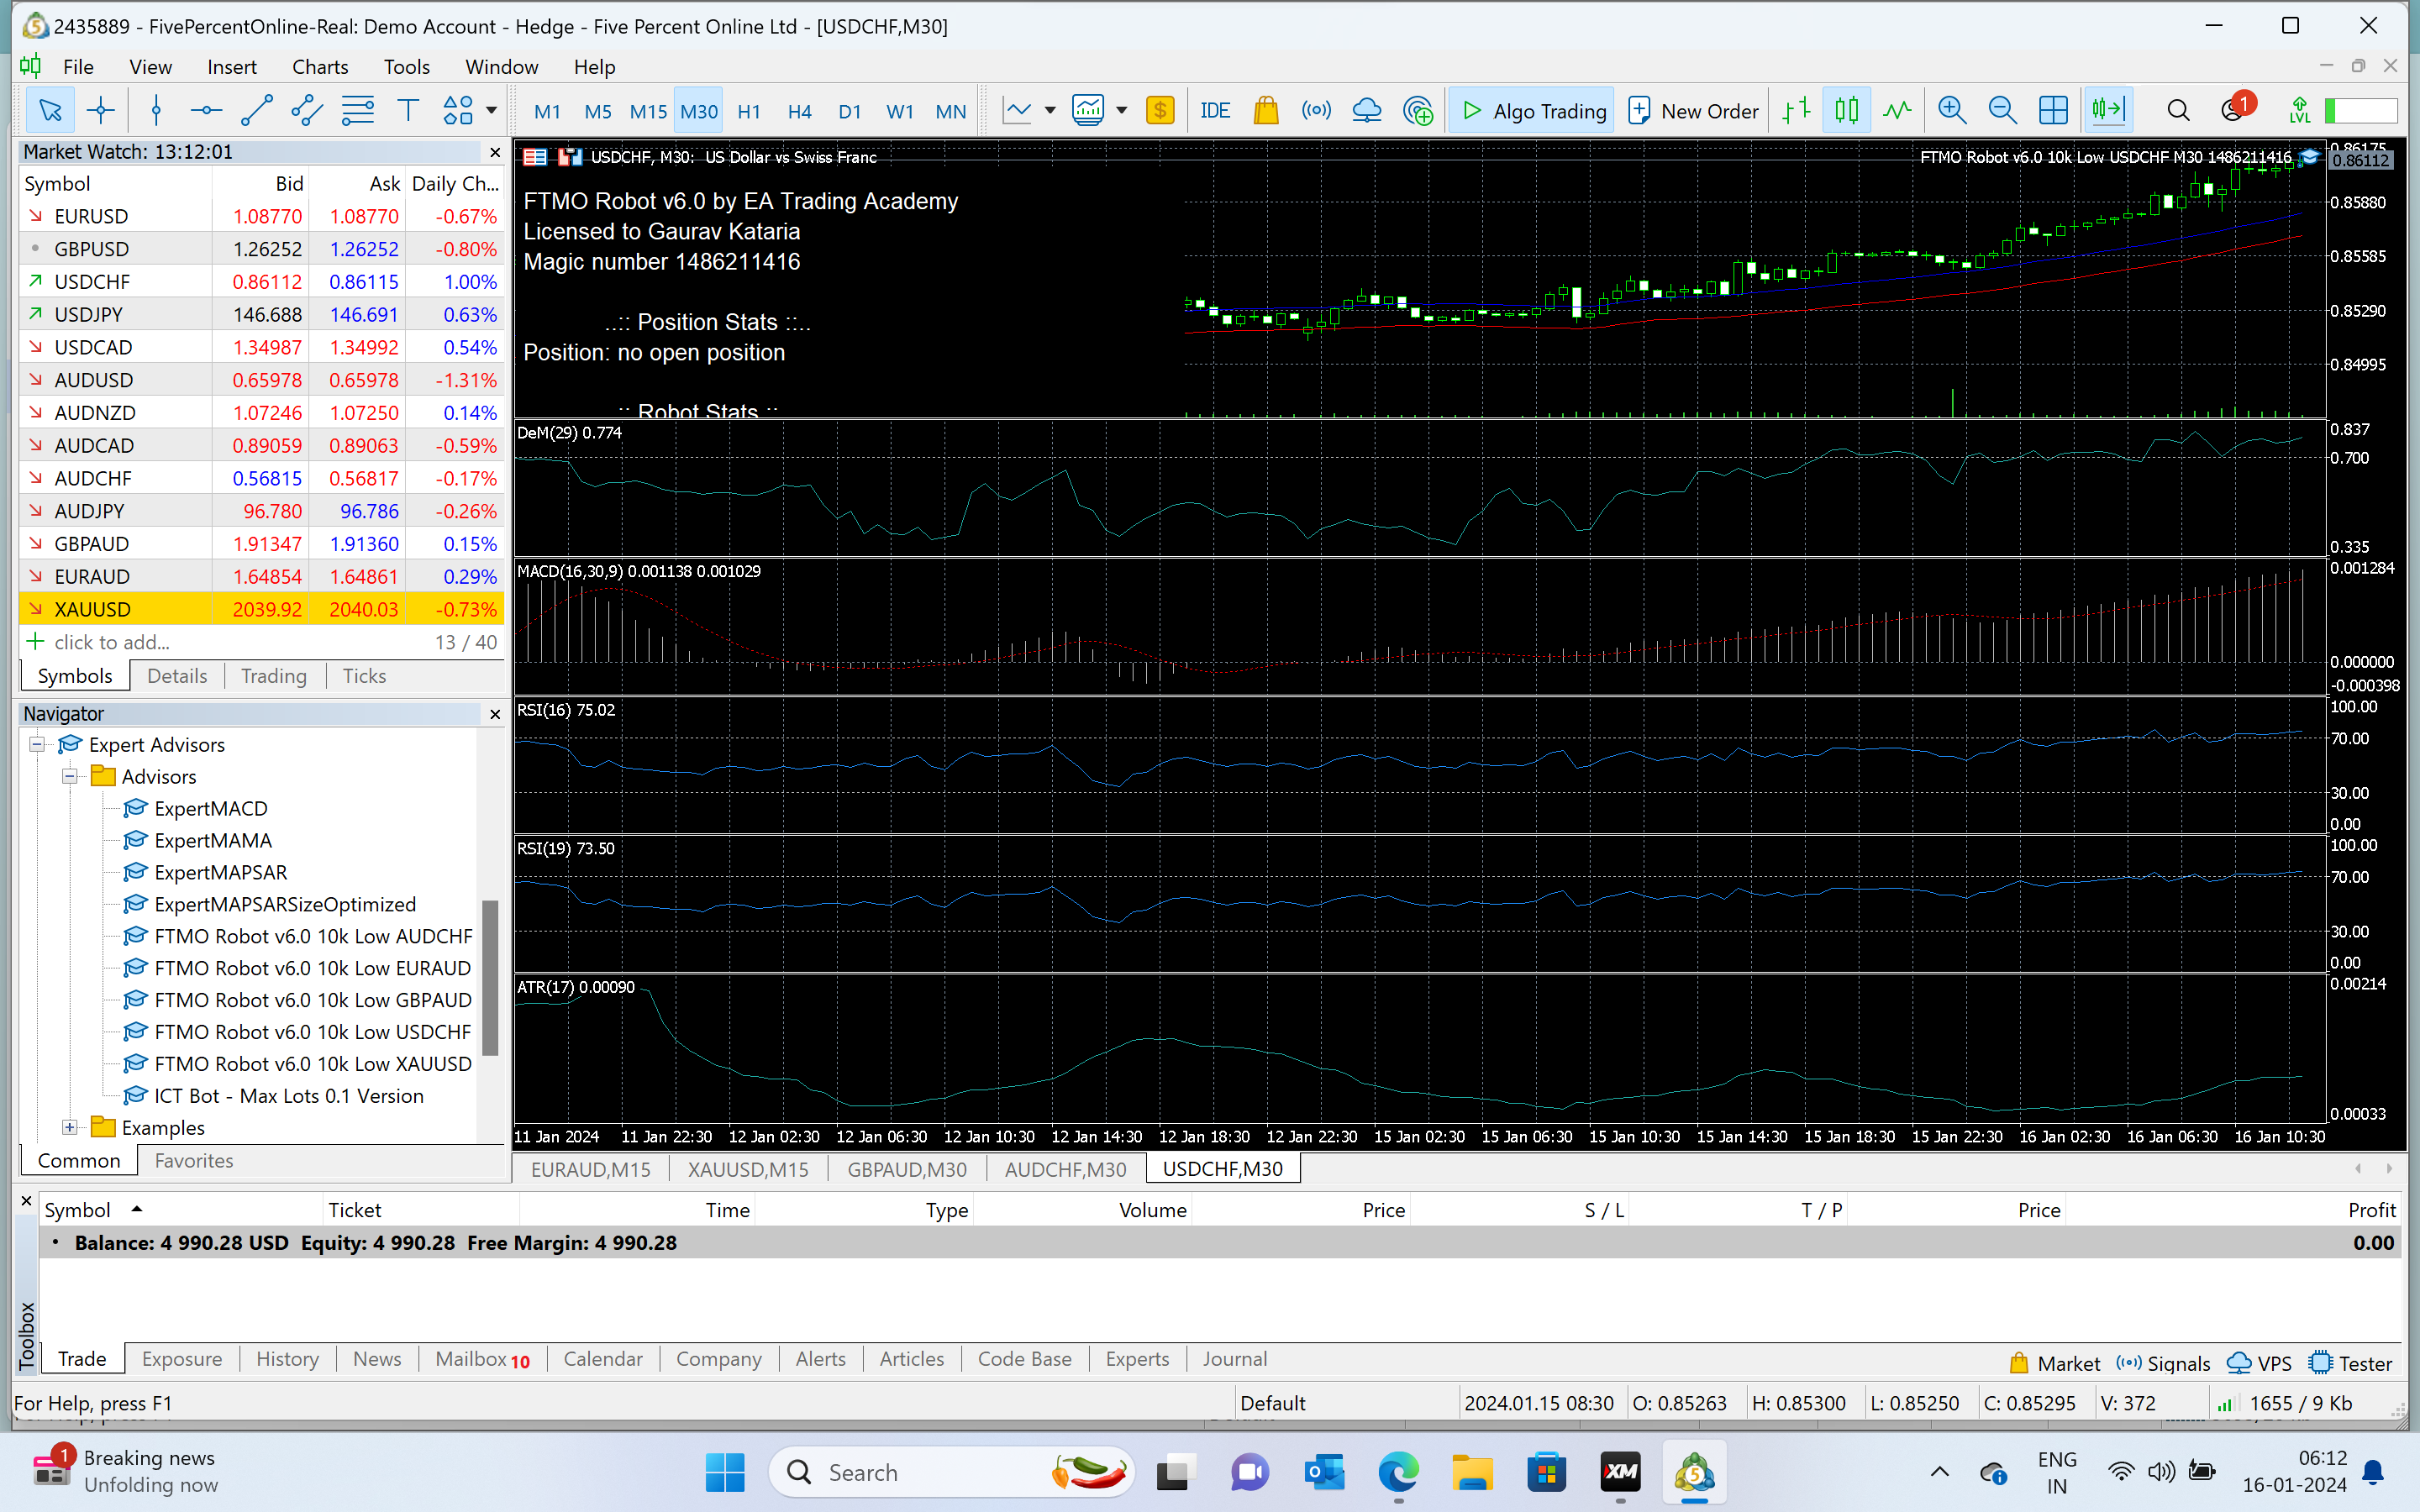Screen dimensions: 2420x1512
Task: Open the EURAUD,M15 chart tab
Action: [590, 1169]
